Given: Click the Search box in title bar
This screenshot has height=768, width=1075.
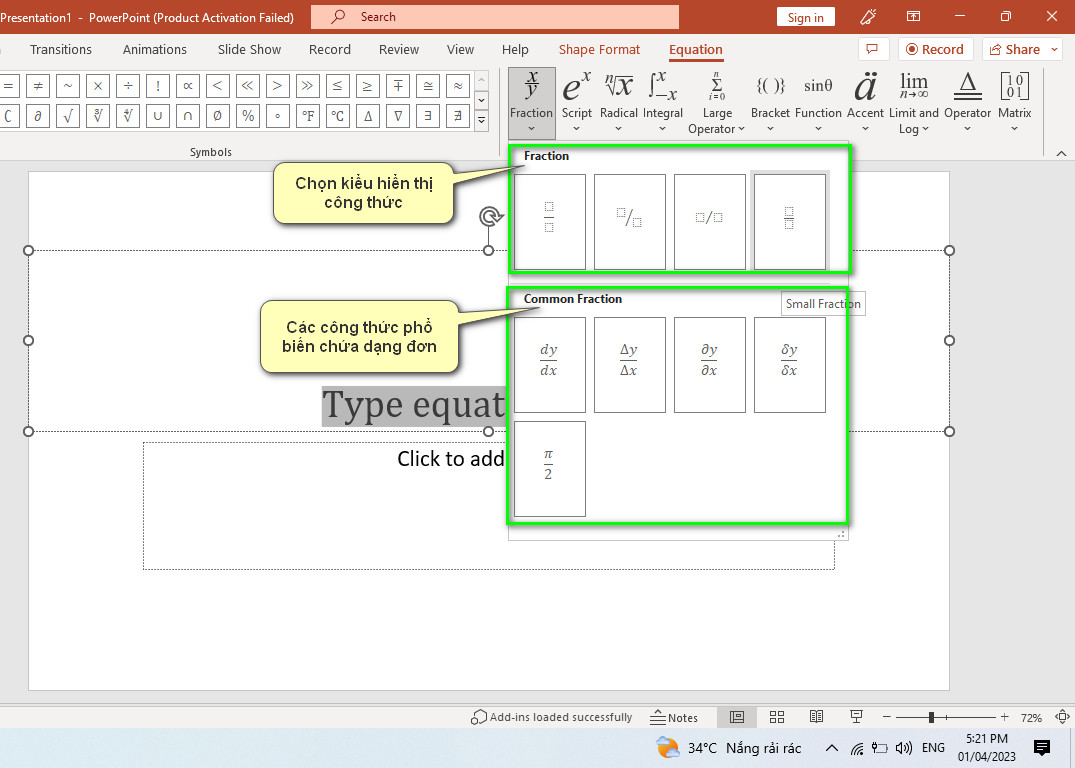Looking at the screenshot, I should 495,17.
